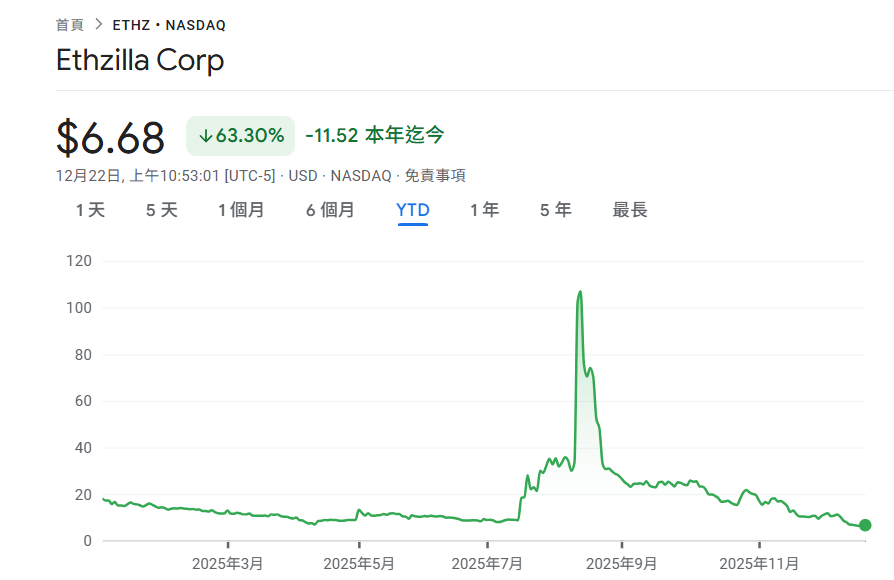Show the 最長 full history chart
This screenshot has height=580, width=894.
pos(628,210)
